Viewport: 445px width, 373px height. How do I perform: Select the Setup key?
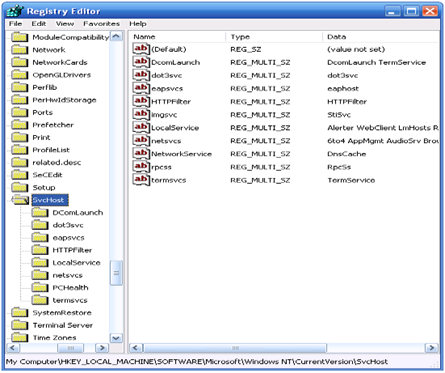pyautogui.click(x=44, y=187)
